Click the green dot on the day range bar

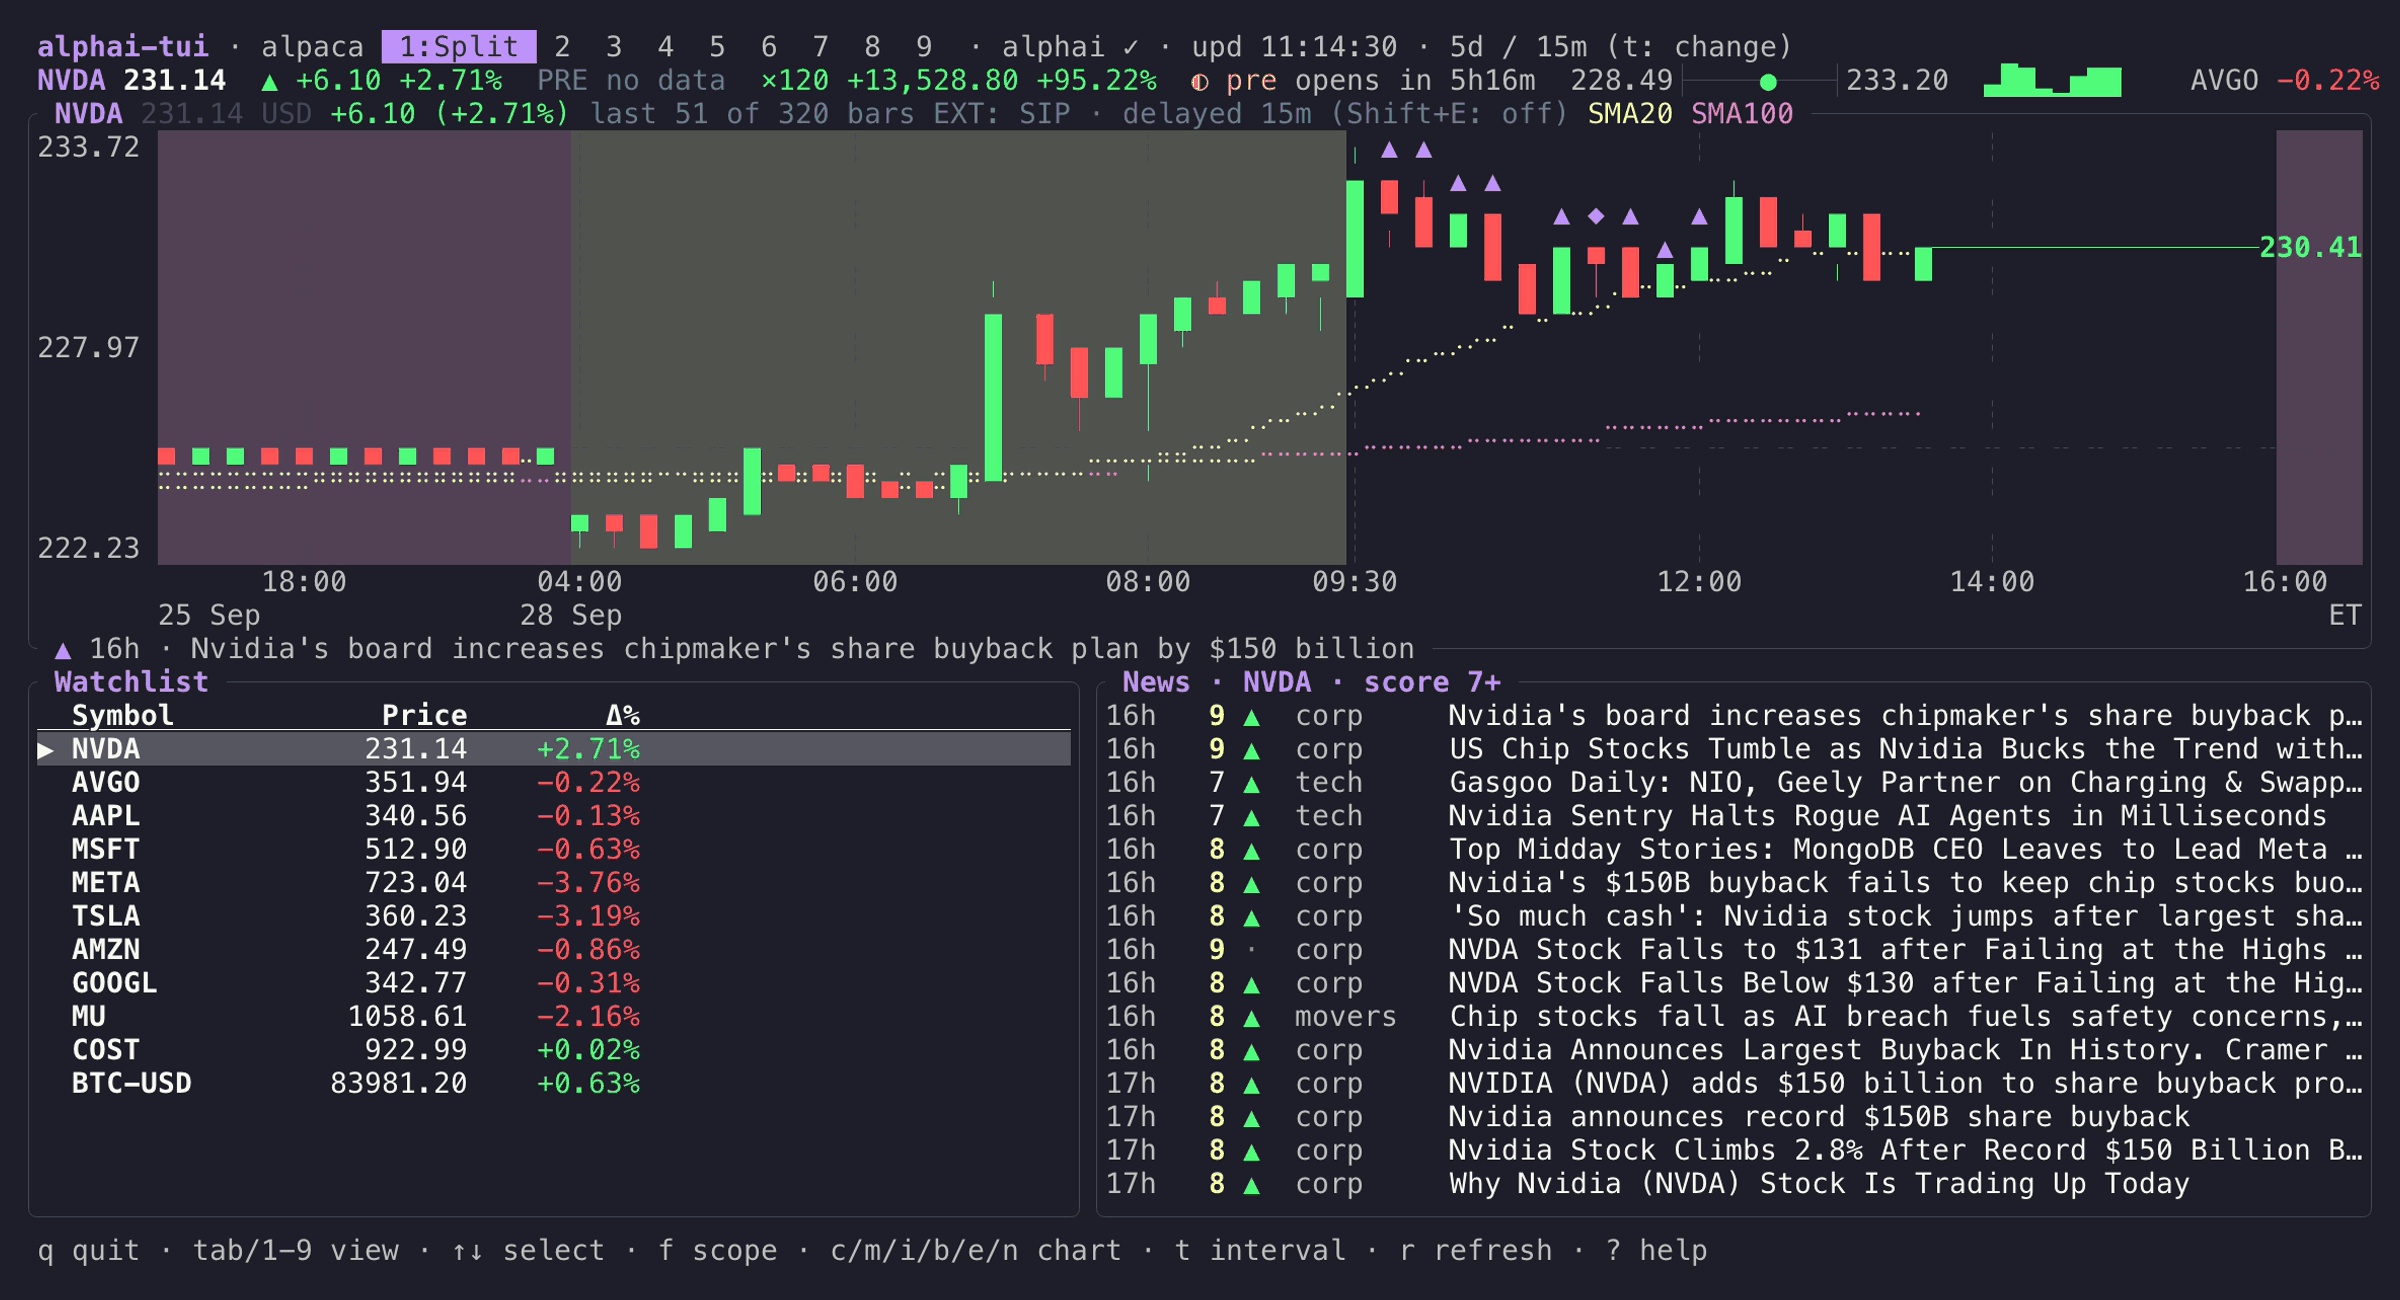(x=1768, y=82)
